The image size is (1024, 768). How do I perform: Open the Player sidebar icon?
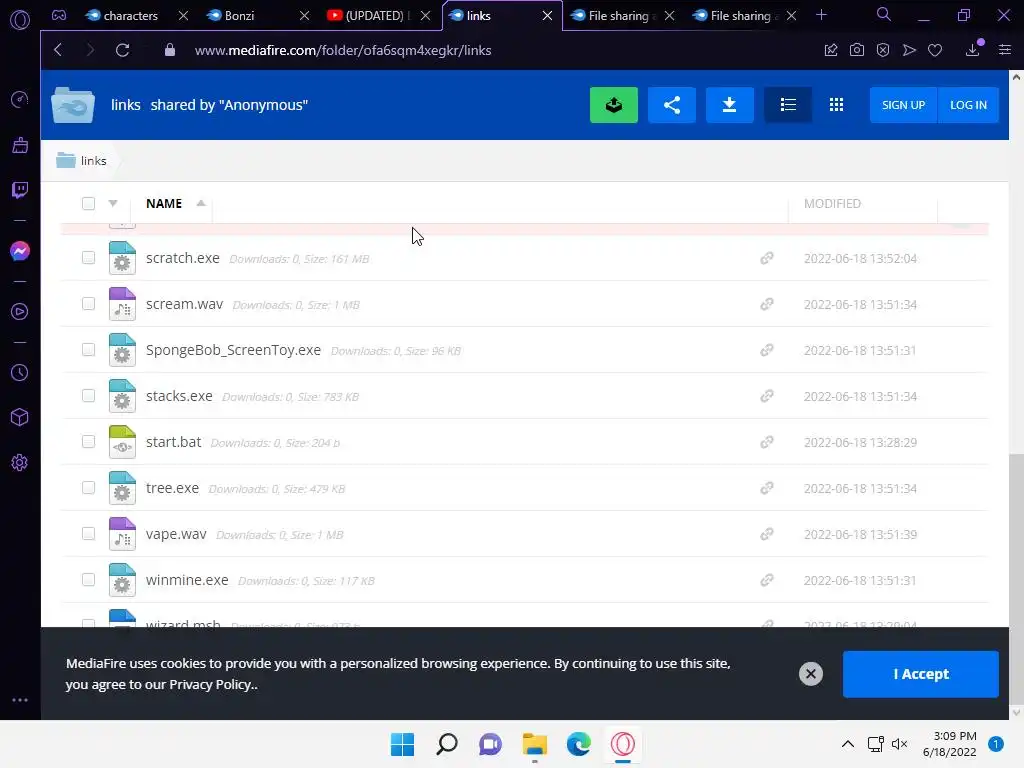[x=20, y=312]
